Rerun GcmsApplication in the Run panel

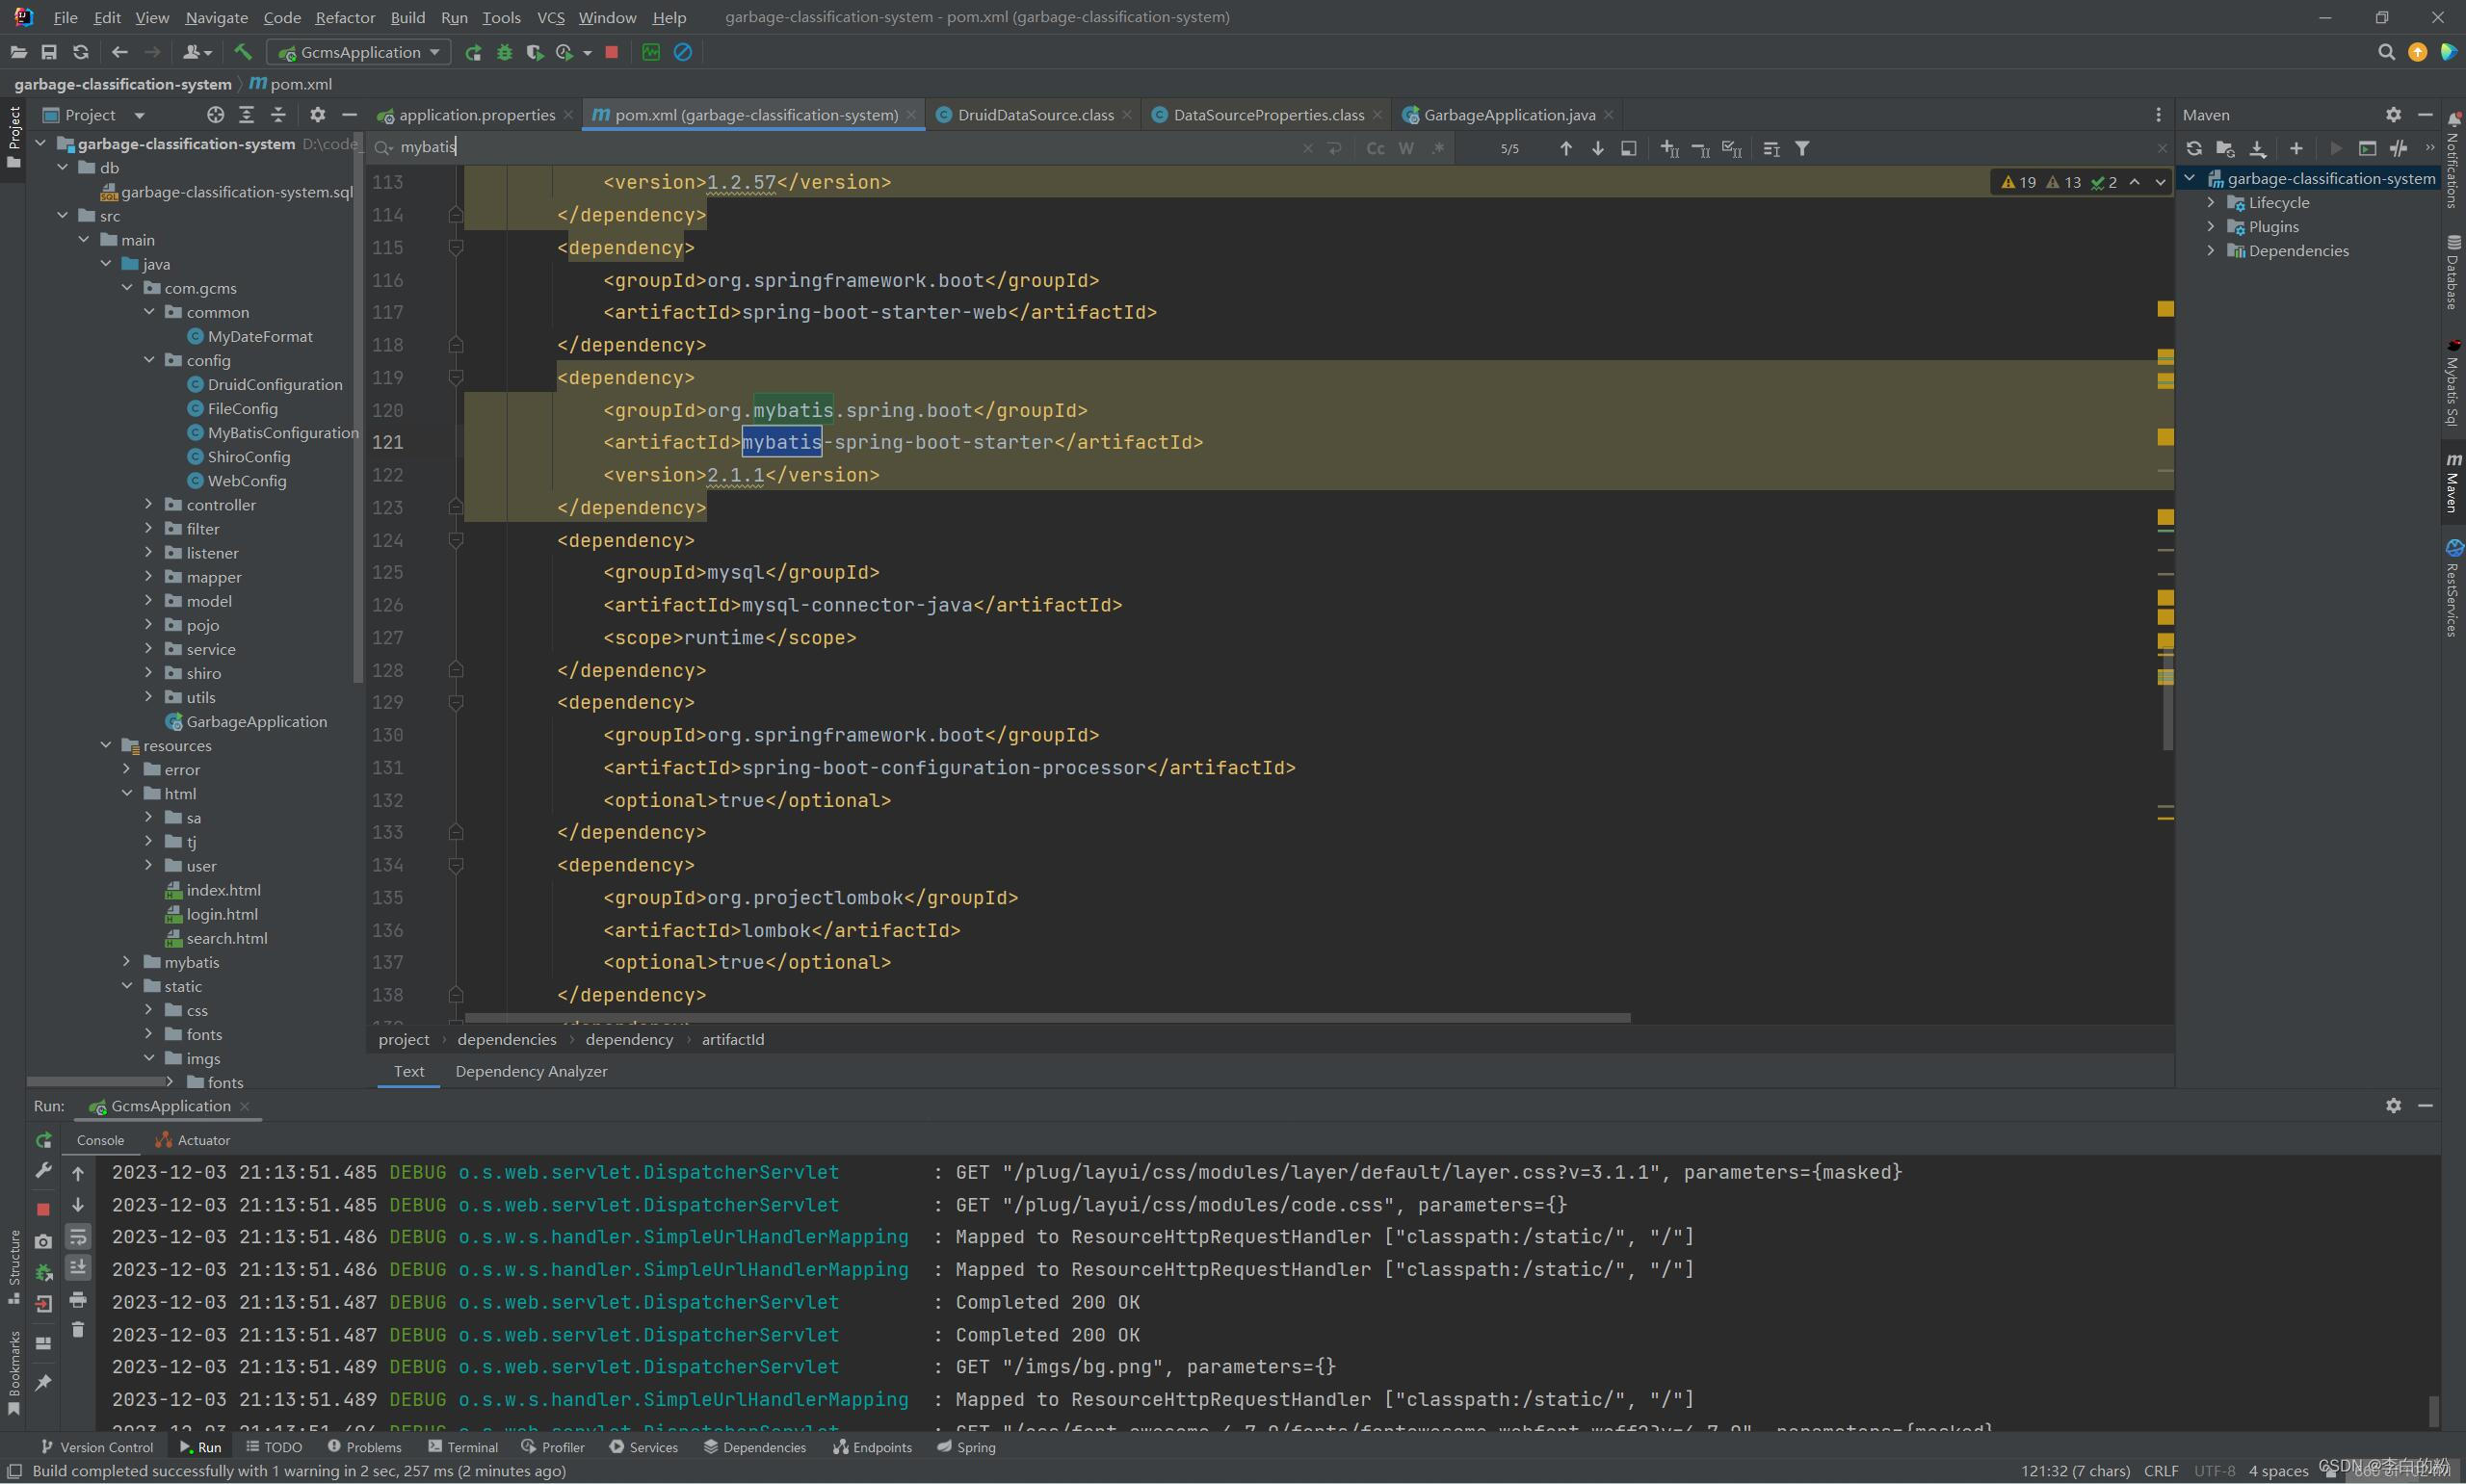(x=44, y=1140)
